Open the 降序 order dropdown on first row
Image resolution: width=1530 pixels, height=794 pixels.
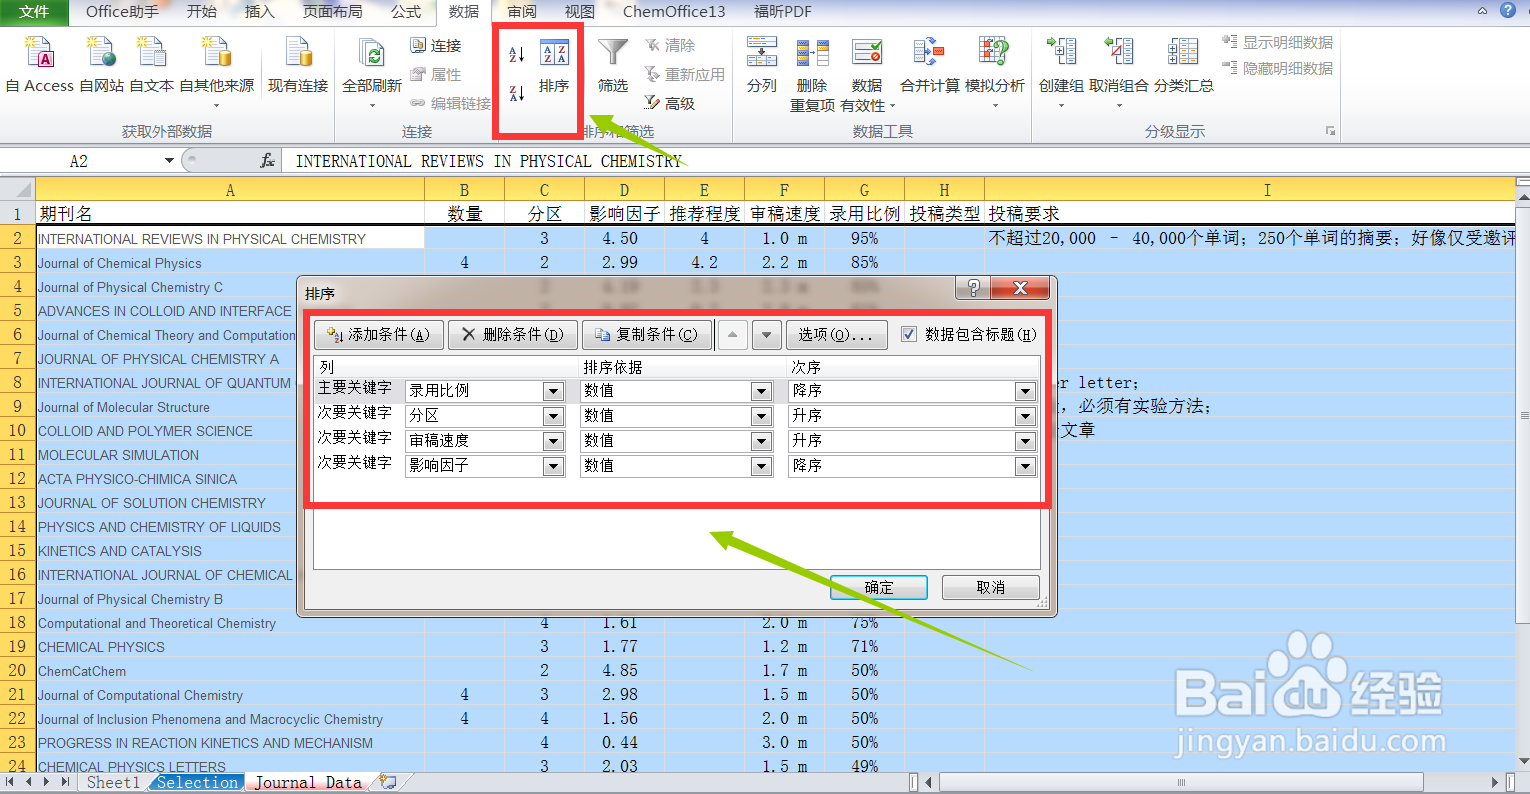(1025, 391)
